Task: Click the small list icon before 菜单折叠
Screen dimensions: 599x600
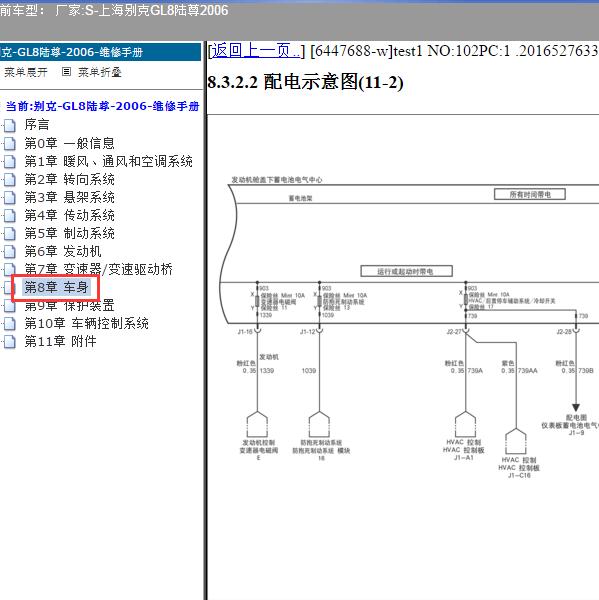Action: click(66, 72)
